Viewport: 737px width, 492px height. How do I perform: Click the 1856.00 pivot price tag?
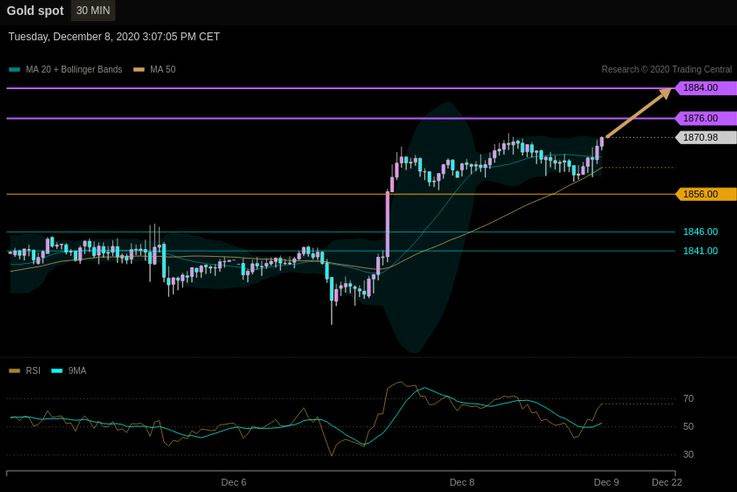tap(706, 194)
